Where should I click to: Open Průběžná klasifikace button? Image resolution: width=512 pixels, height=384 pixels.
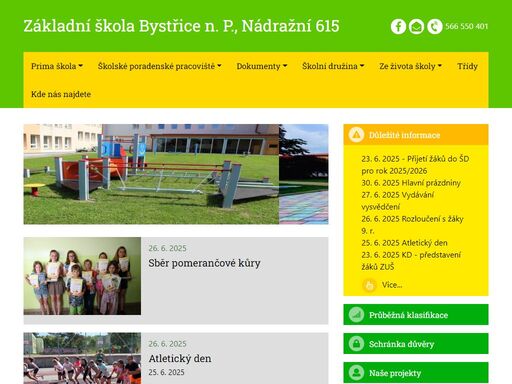point(416,314)
